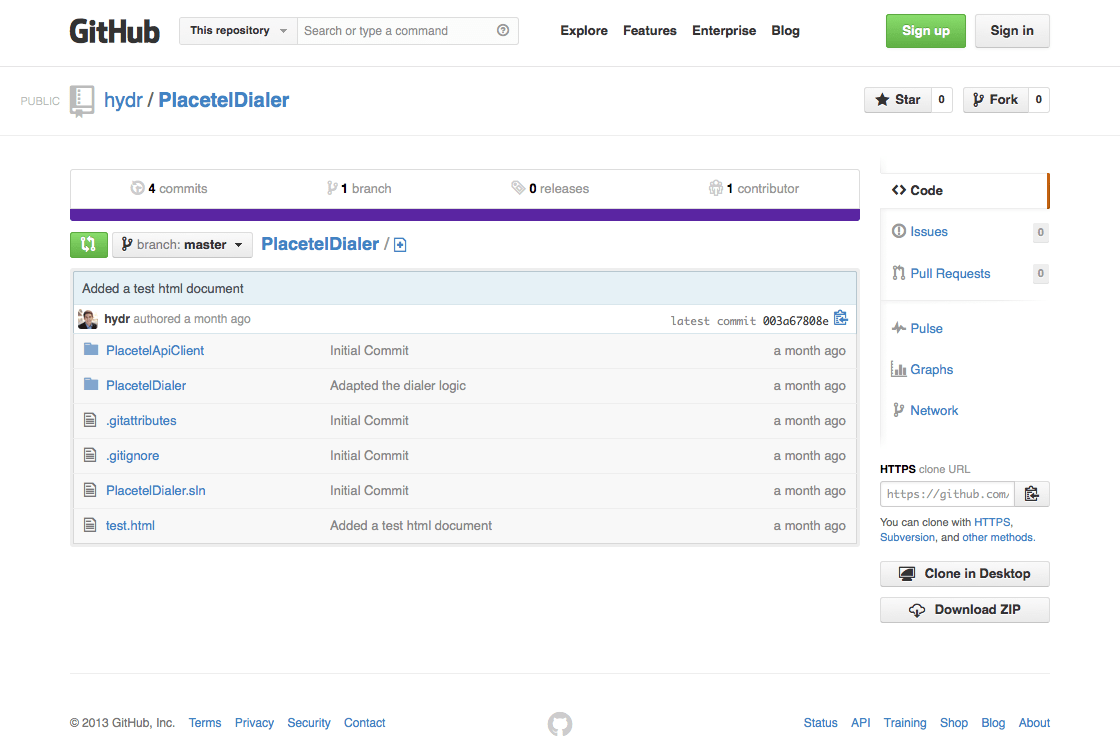This screenshot has width=1120, height=753.
Task: Click the GitHub logo in the header
Action: pos(114,31)
